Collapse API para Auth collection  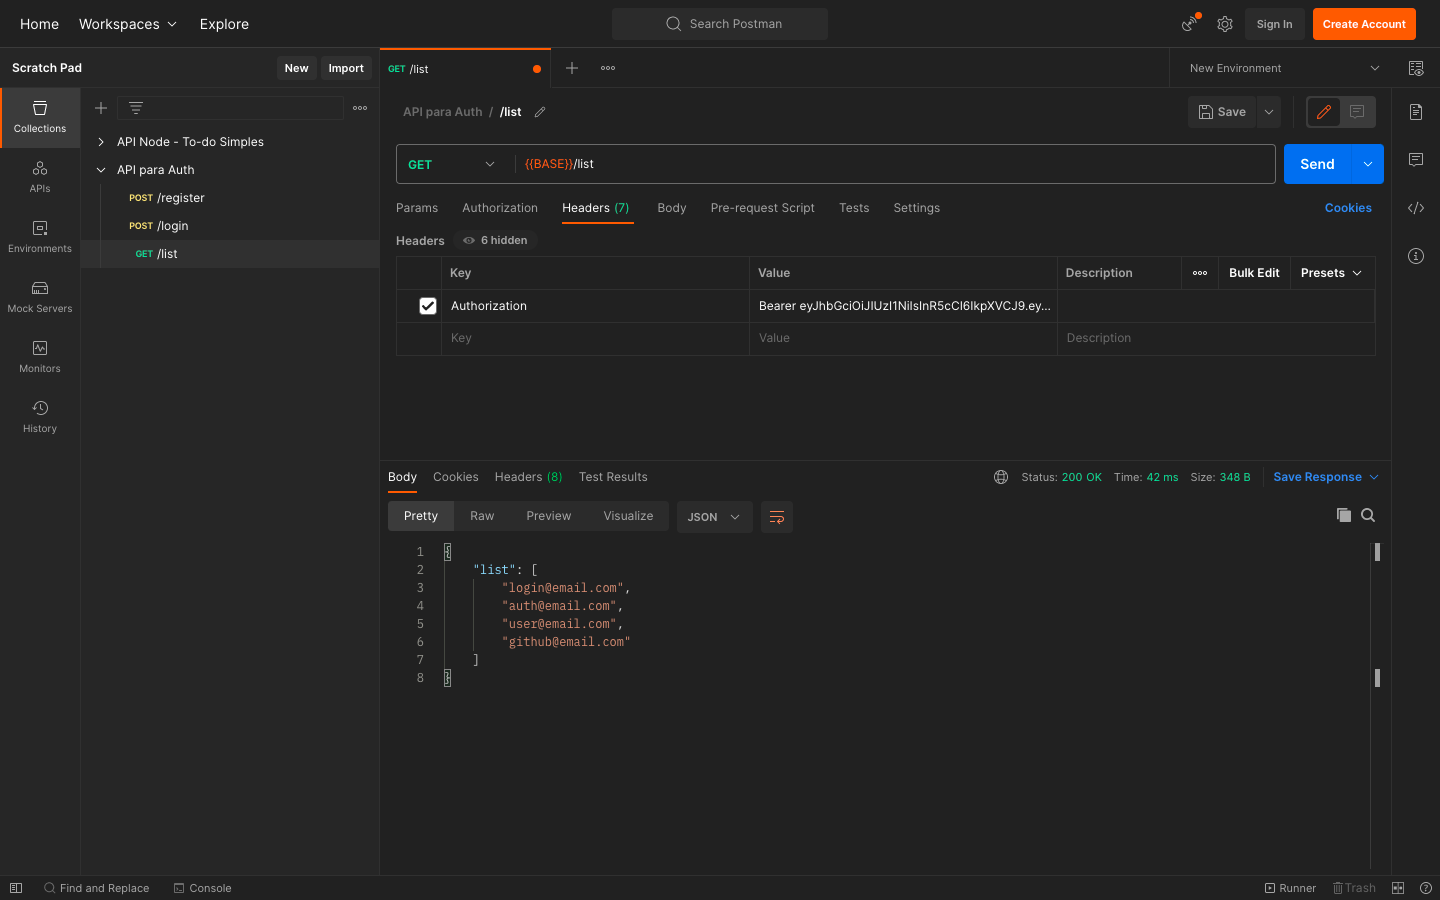101,170
